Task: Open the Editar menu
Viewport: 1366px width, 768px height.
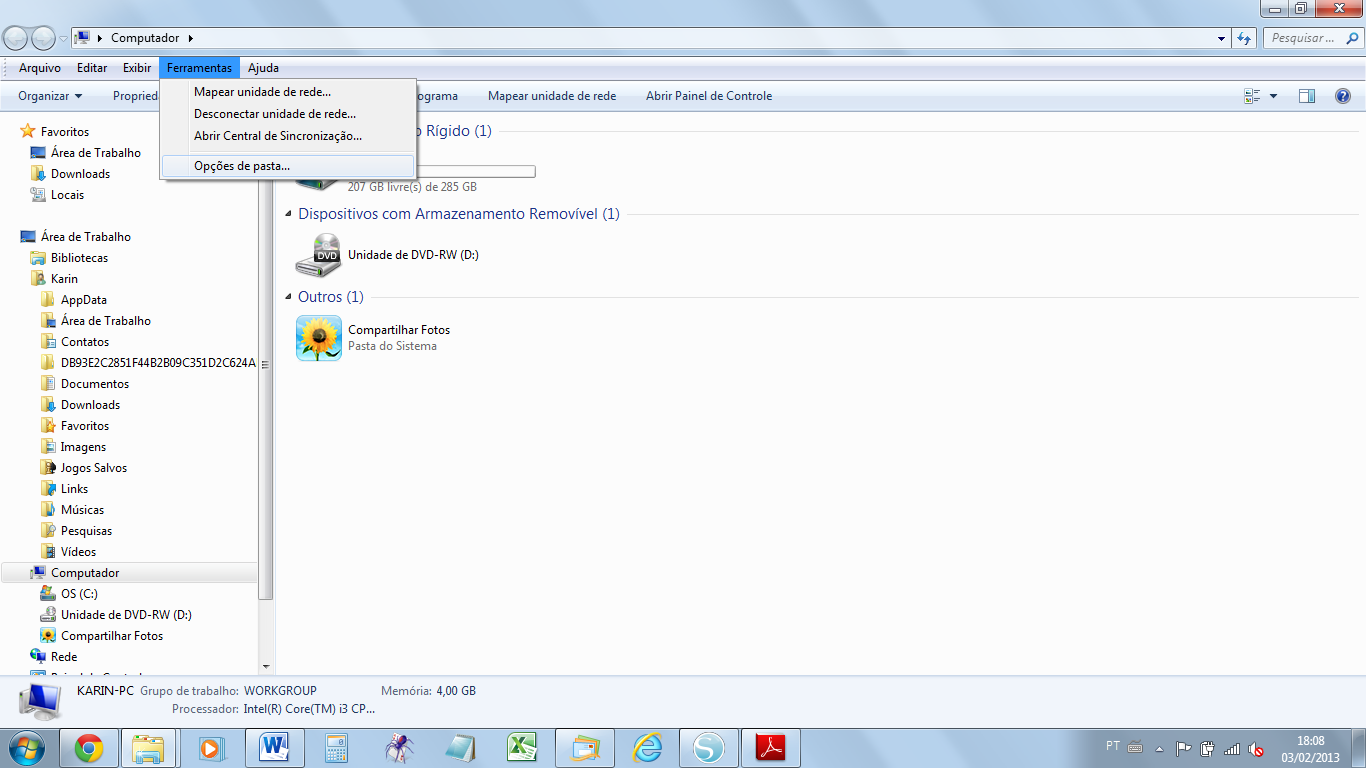Action: (92, 68)
